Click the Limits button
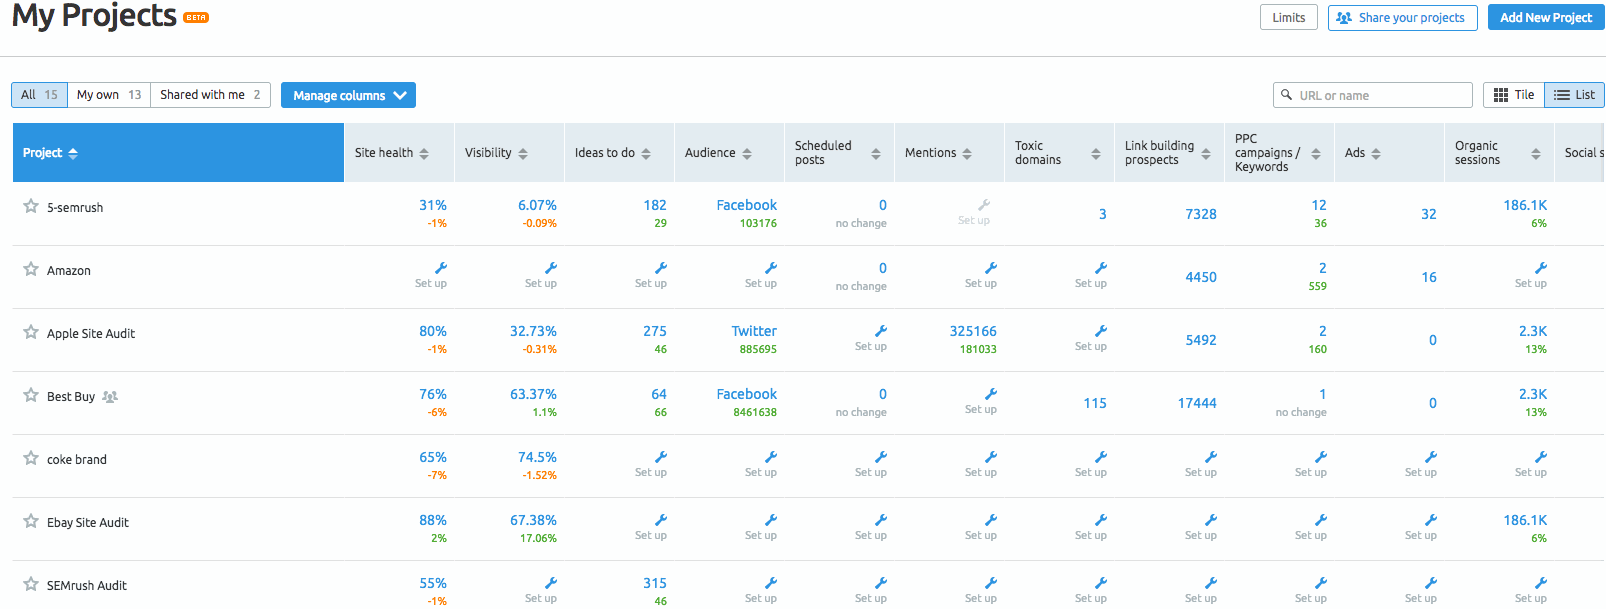The height and width of the screenshot is (609, 1606). (1289, 18)
